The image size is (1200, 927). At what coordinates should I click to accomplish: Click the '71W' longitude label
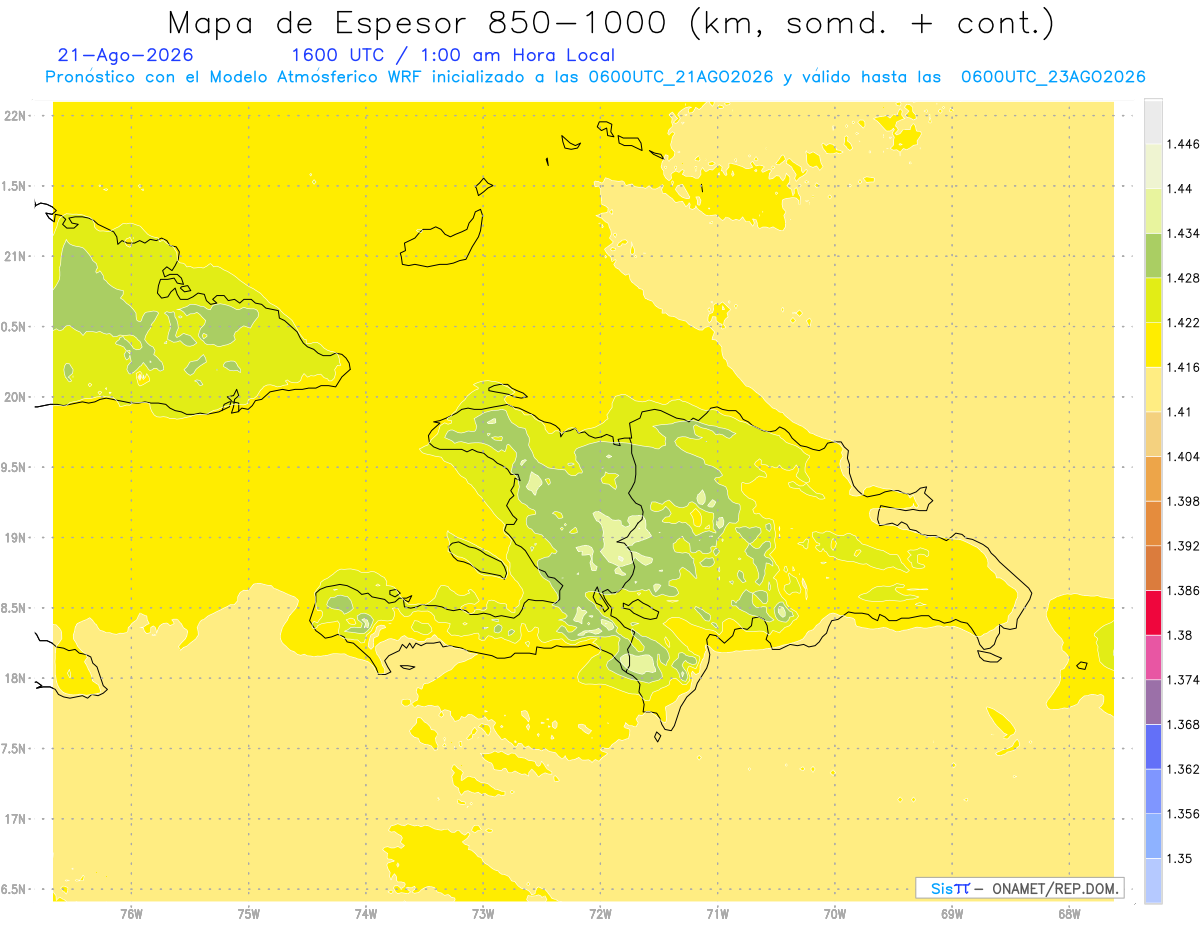click(717, 915)
